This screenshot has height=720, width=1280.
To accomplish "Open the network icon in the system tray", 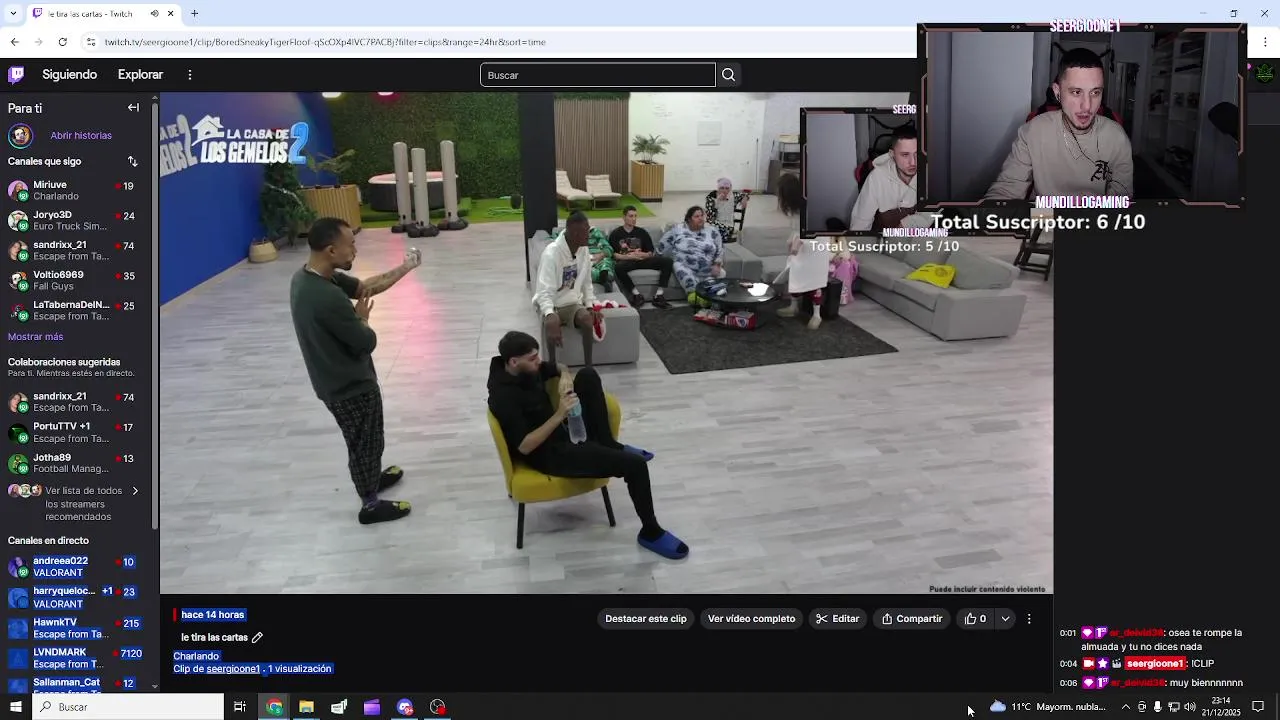I will click(x=1174, y=707).
